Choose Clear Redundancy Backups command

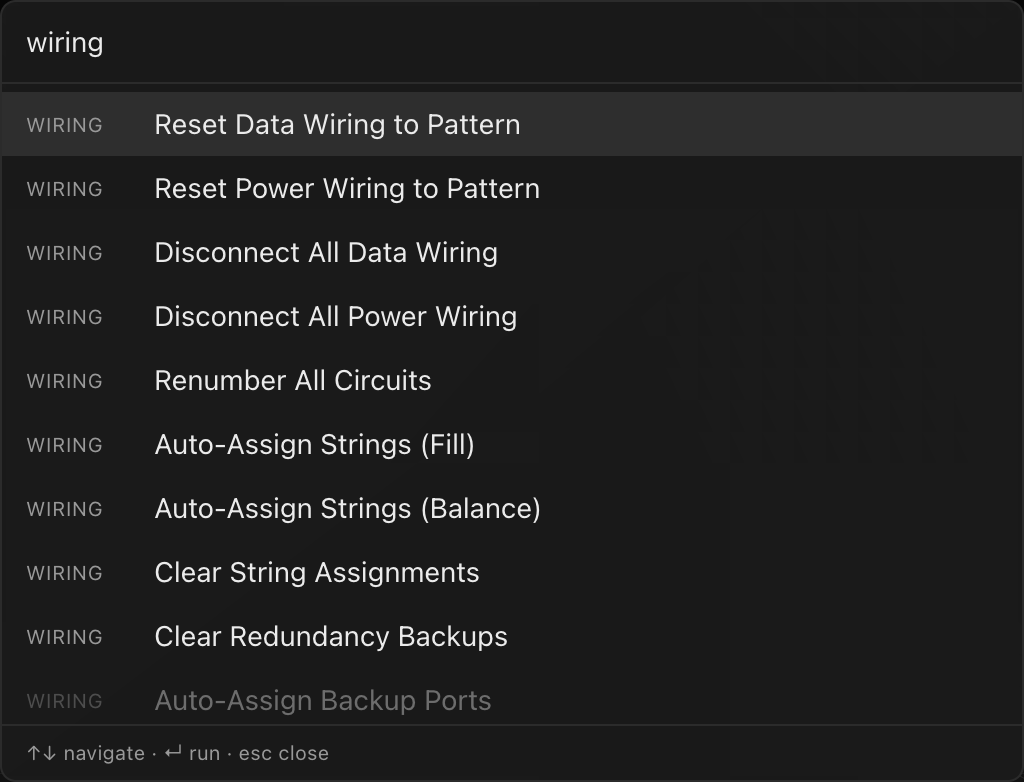click(512, 636)
